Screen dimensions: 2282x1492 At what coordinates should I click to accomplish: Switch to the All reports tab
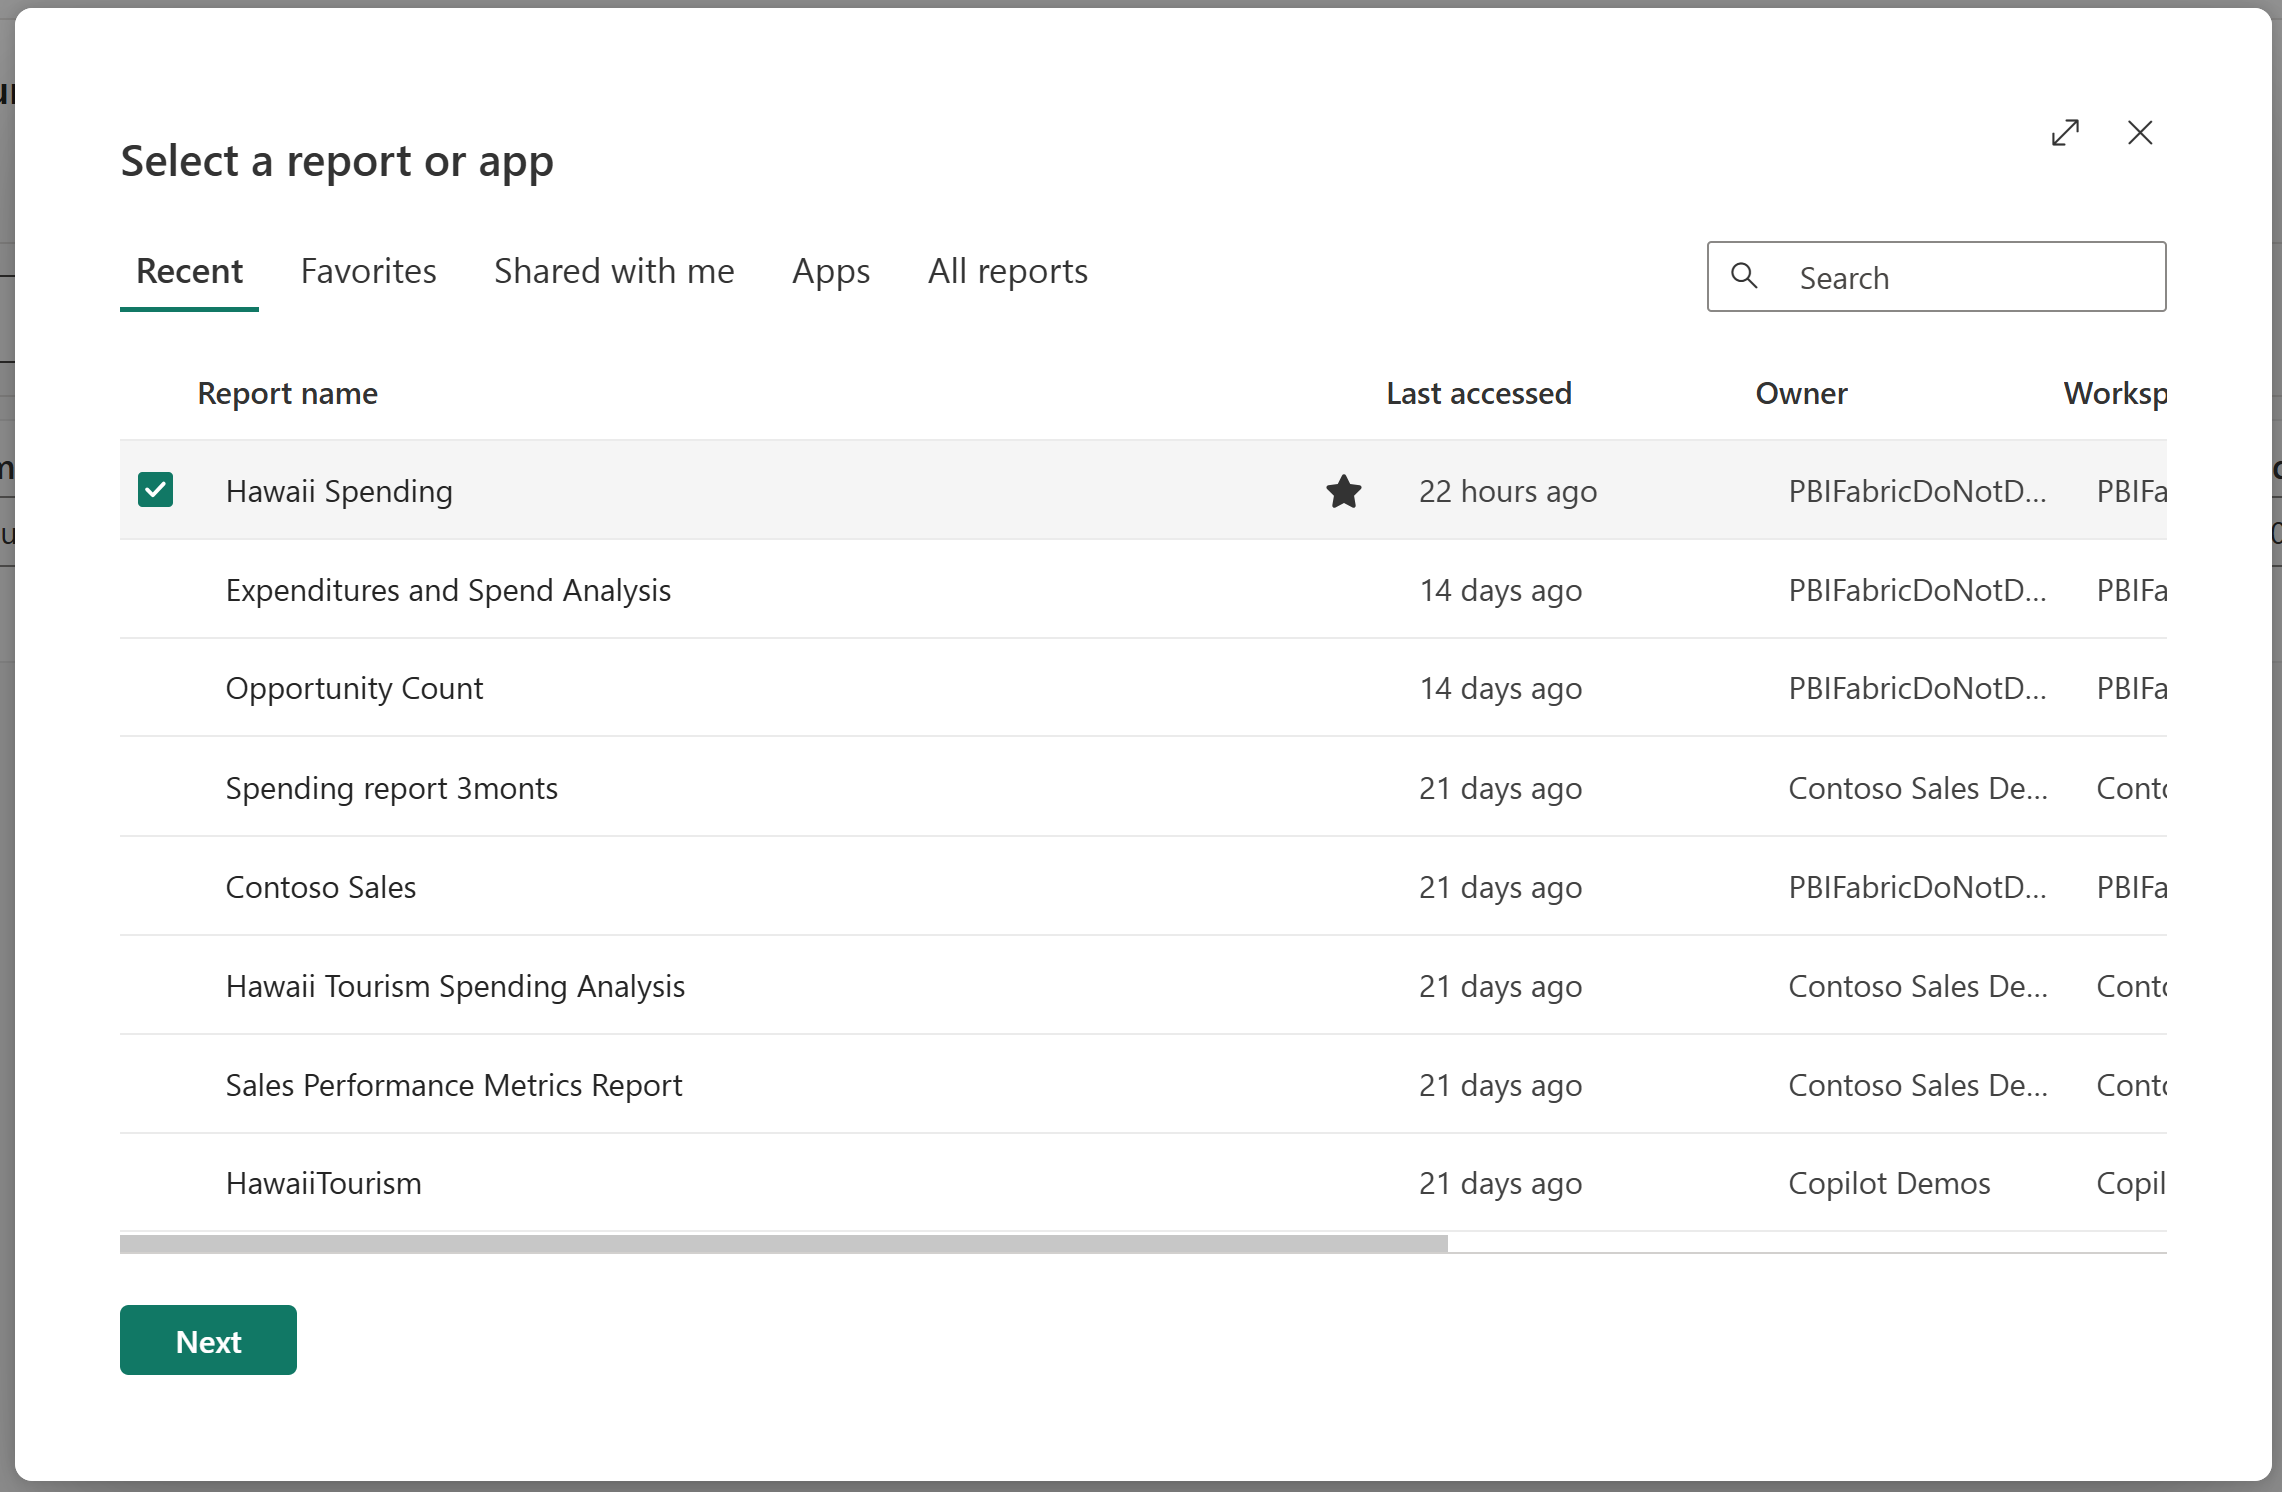coord(1007,270)
